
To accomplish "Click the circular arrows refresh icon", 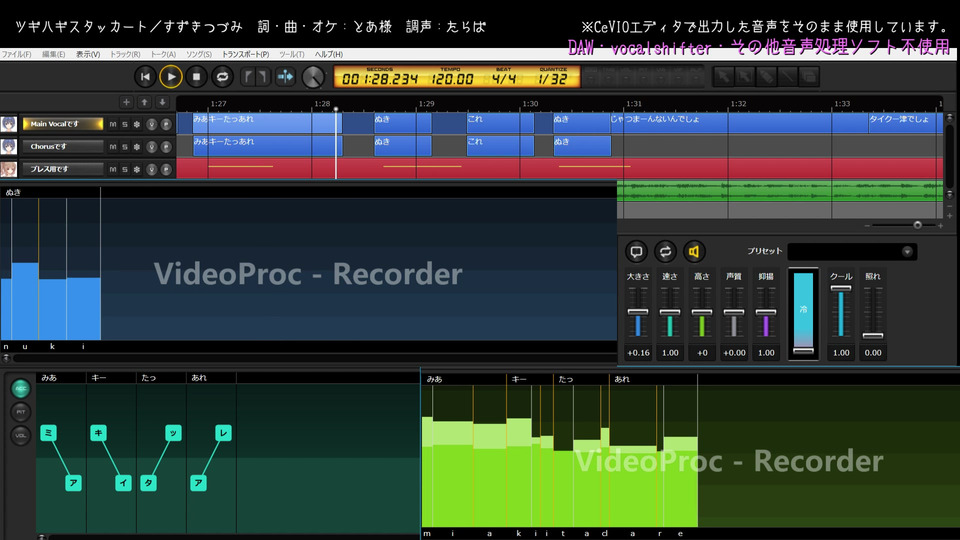I will pos(665,252).
